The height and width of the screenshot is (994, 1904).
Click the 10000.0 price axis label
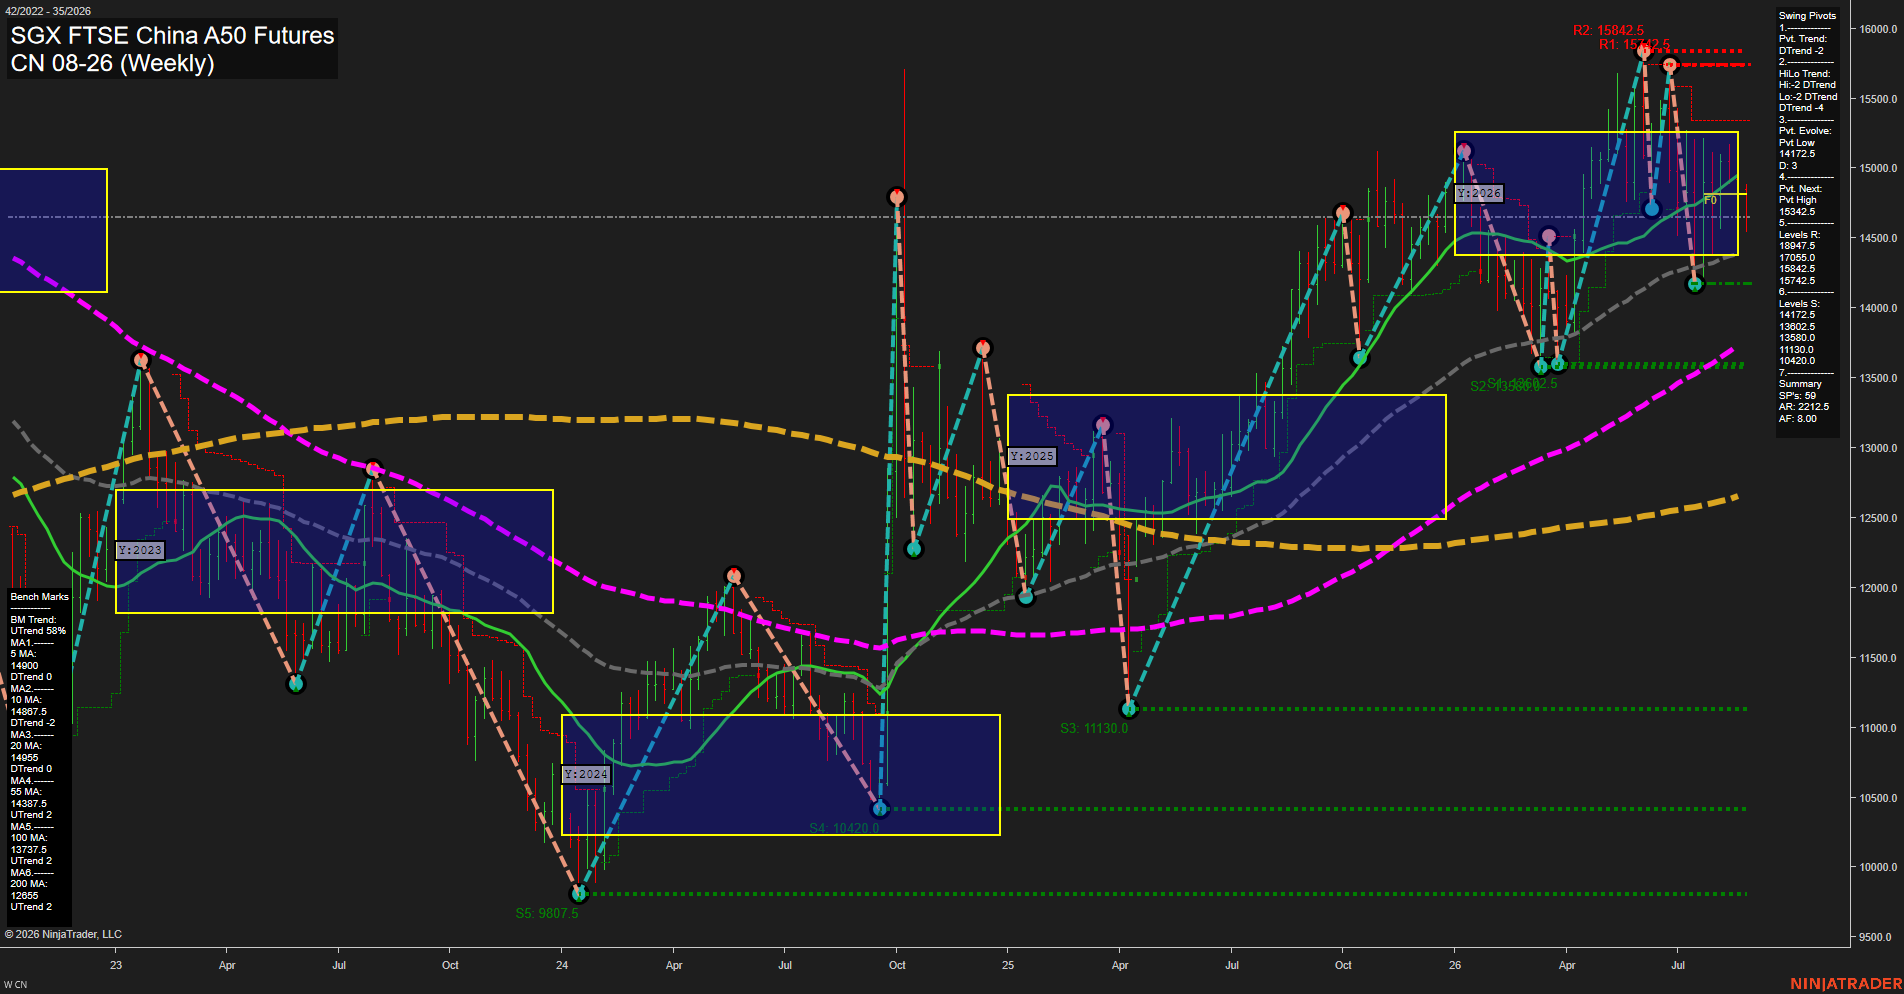[x=1877, y=867]
